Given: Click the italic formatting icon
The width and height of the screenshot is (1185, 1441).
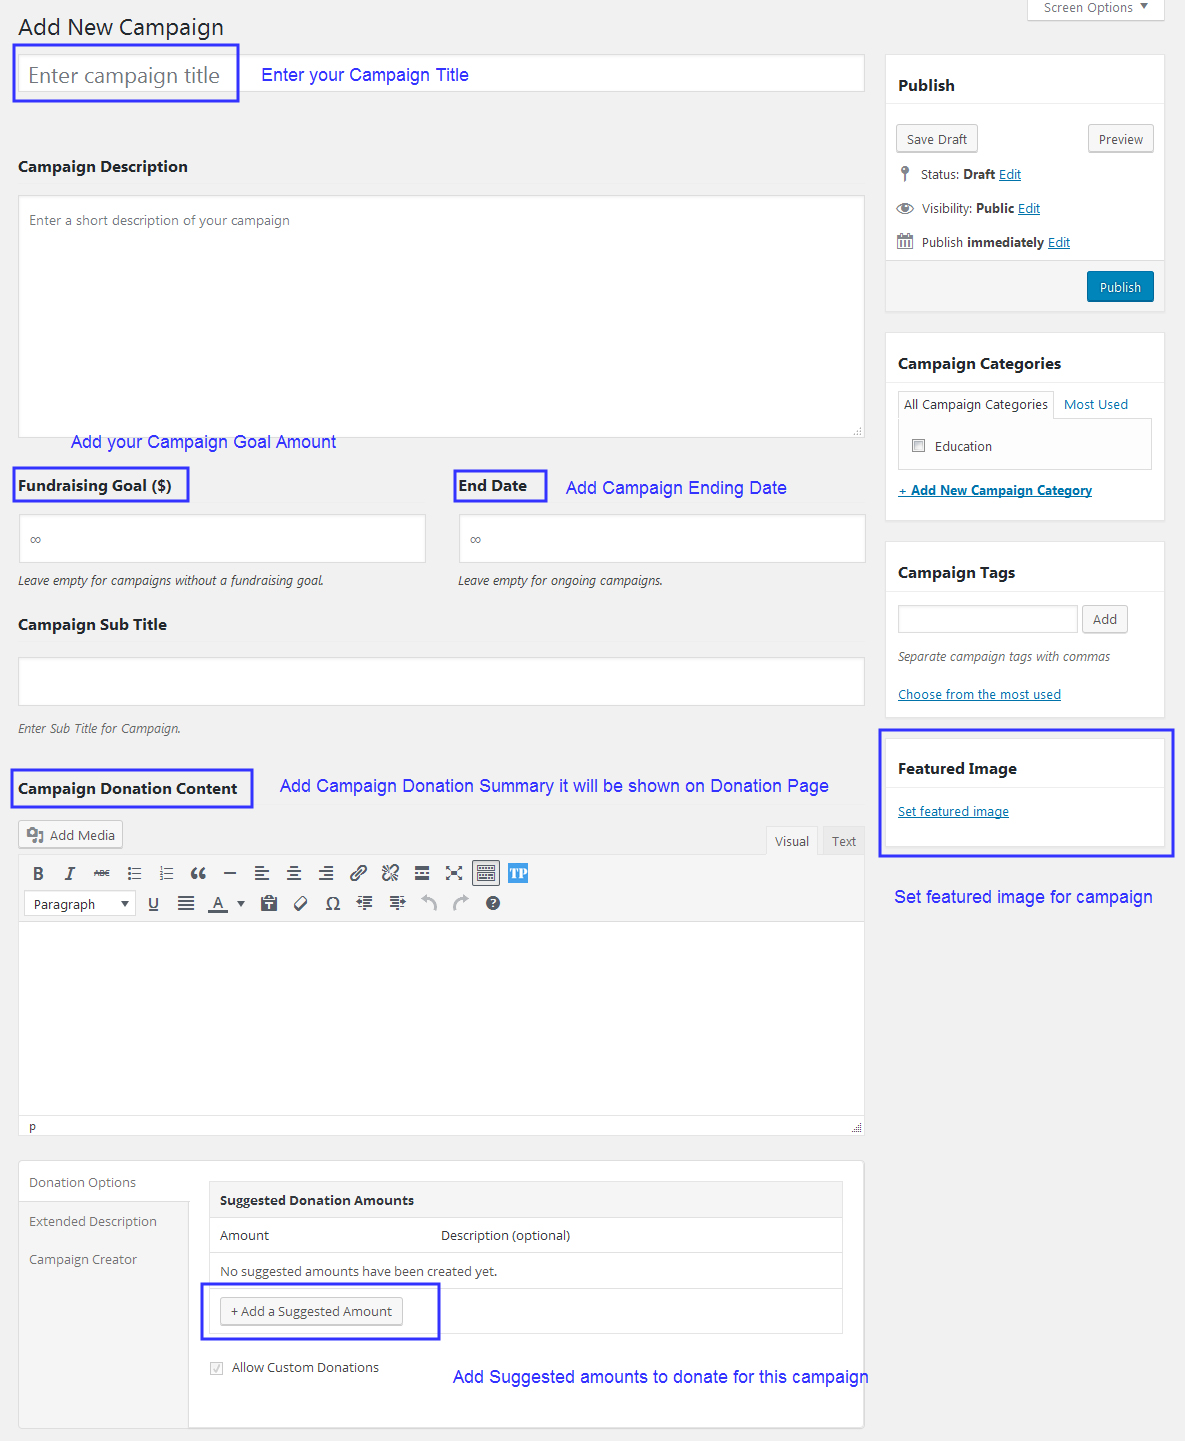Looking at the screenshot, I should tap(70, 873).
